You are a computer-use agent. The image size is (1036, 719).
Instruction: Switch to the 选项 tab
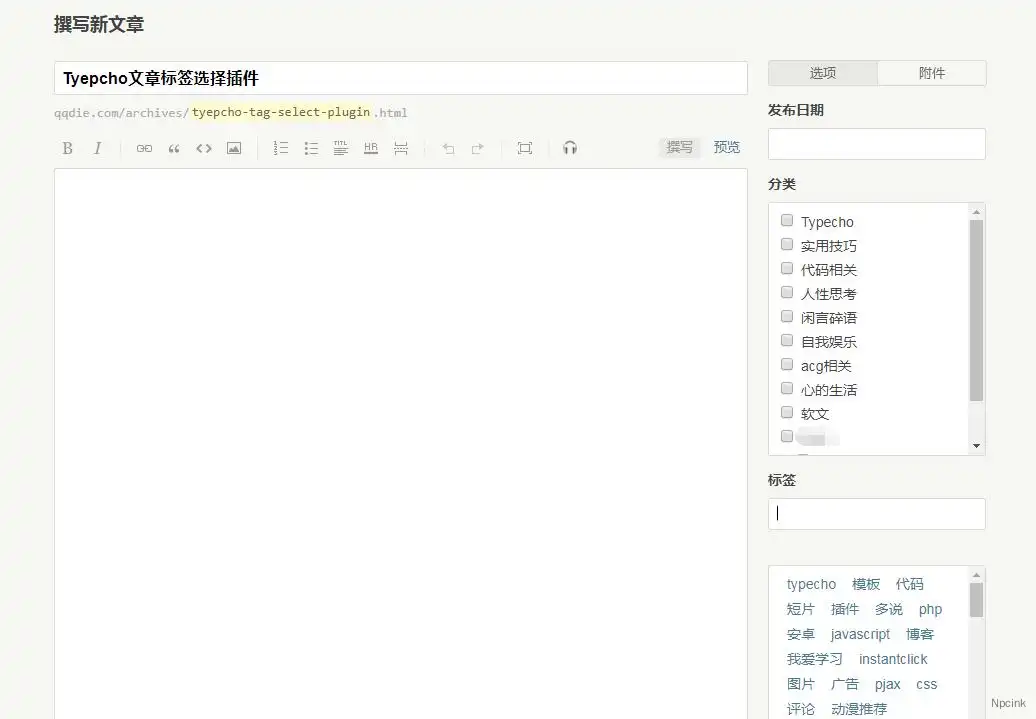click(x=823, y=73)
